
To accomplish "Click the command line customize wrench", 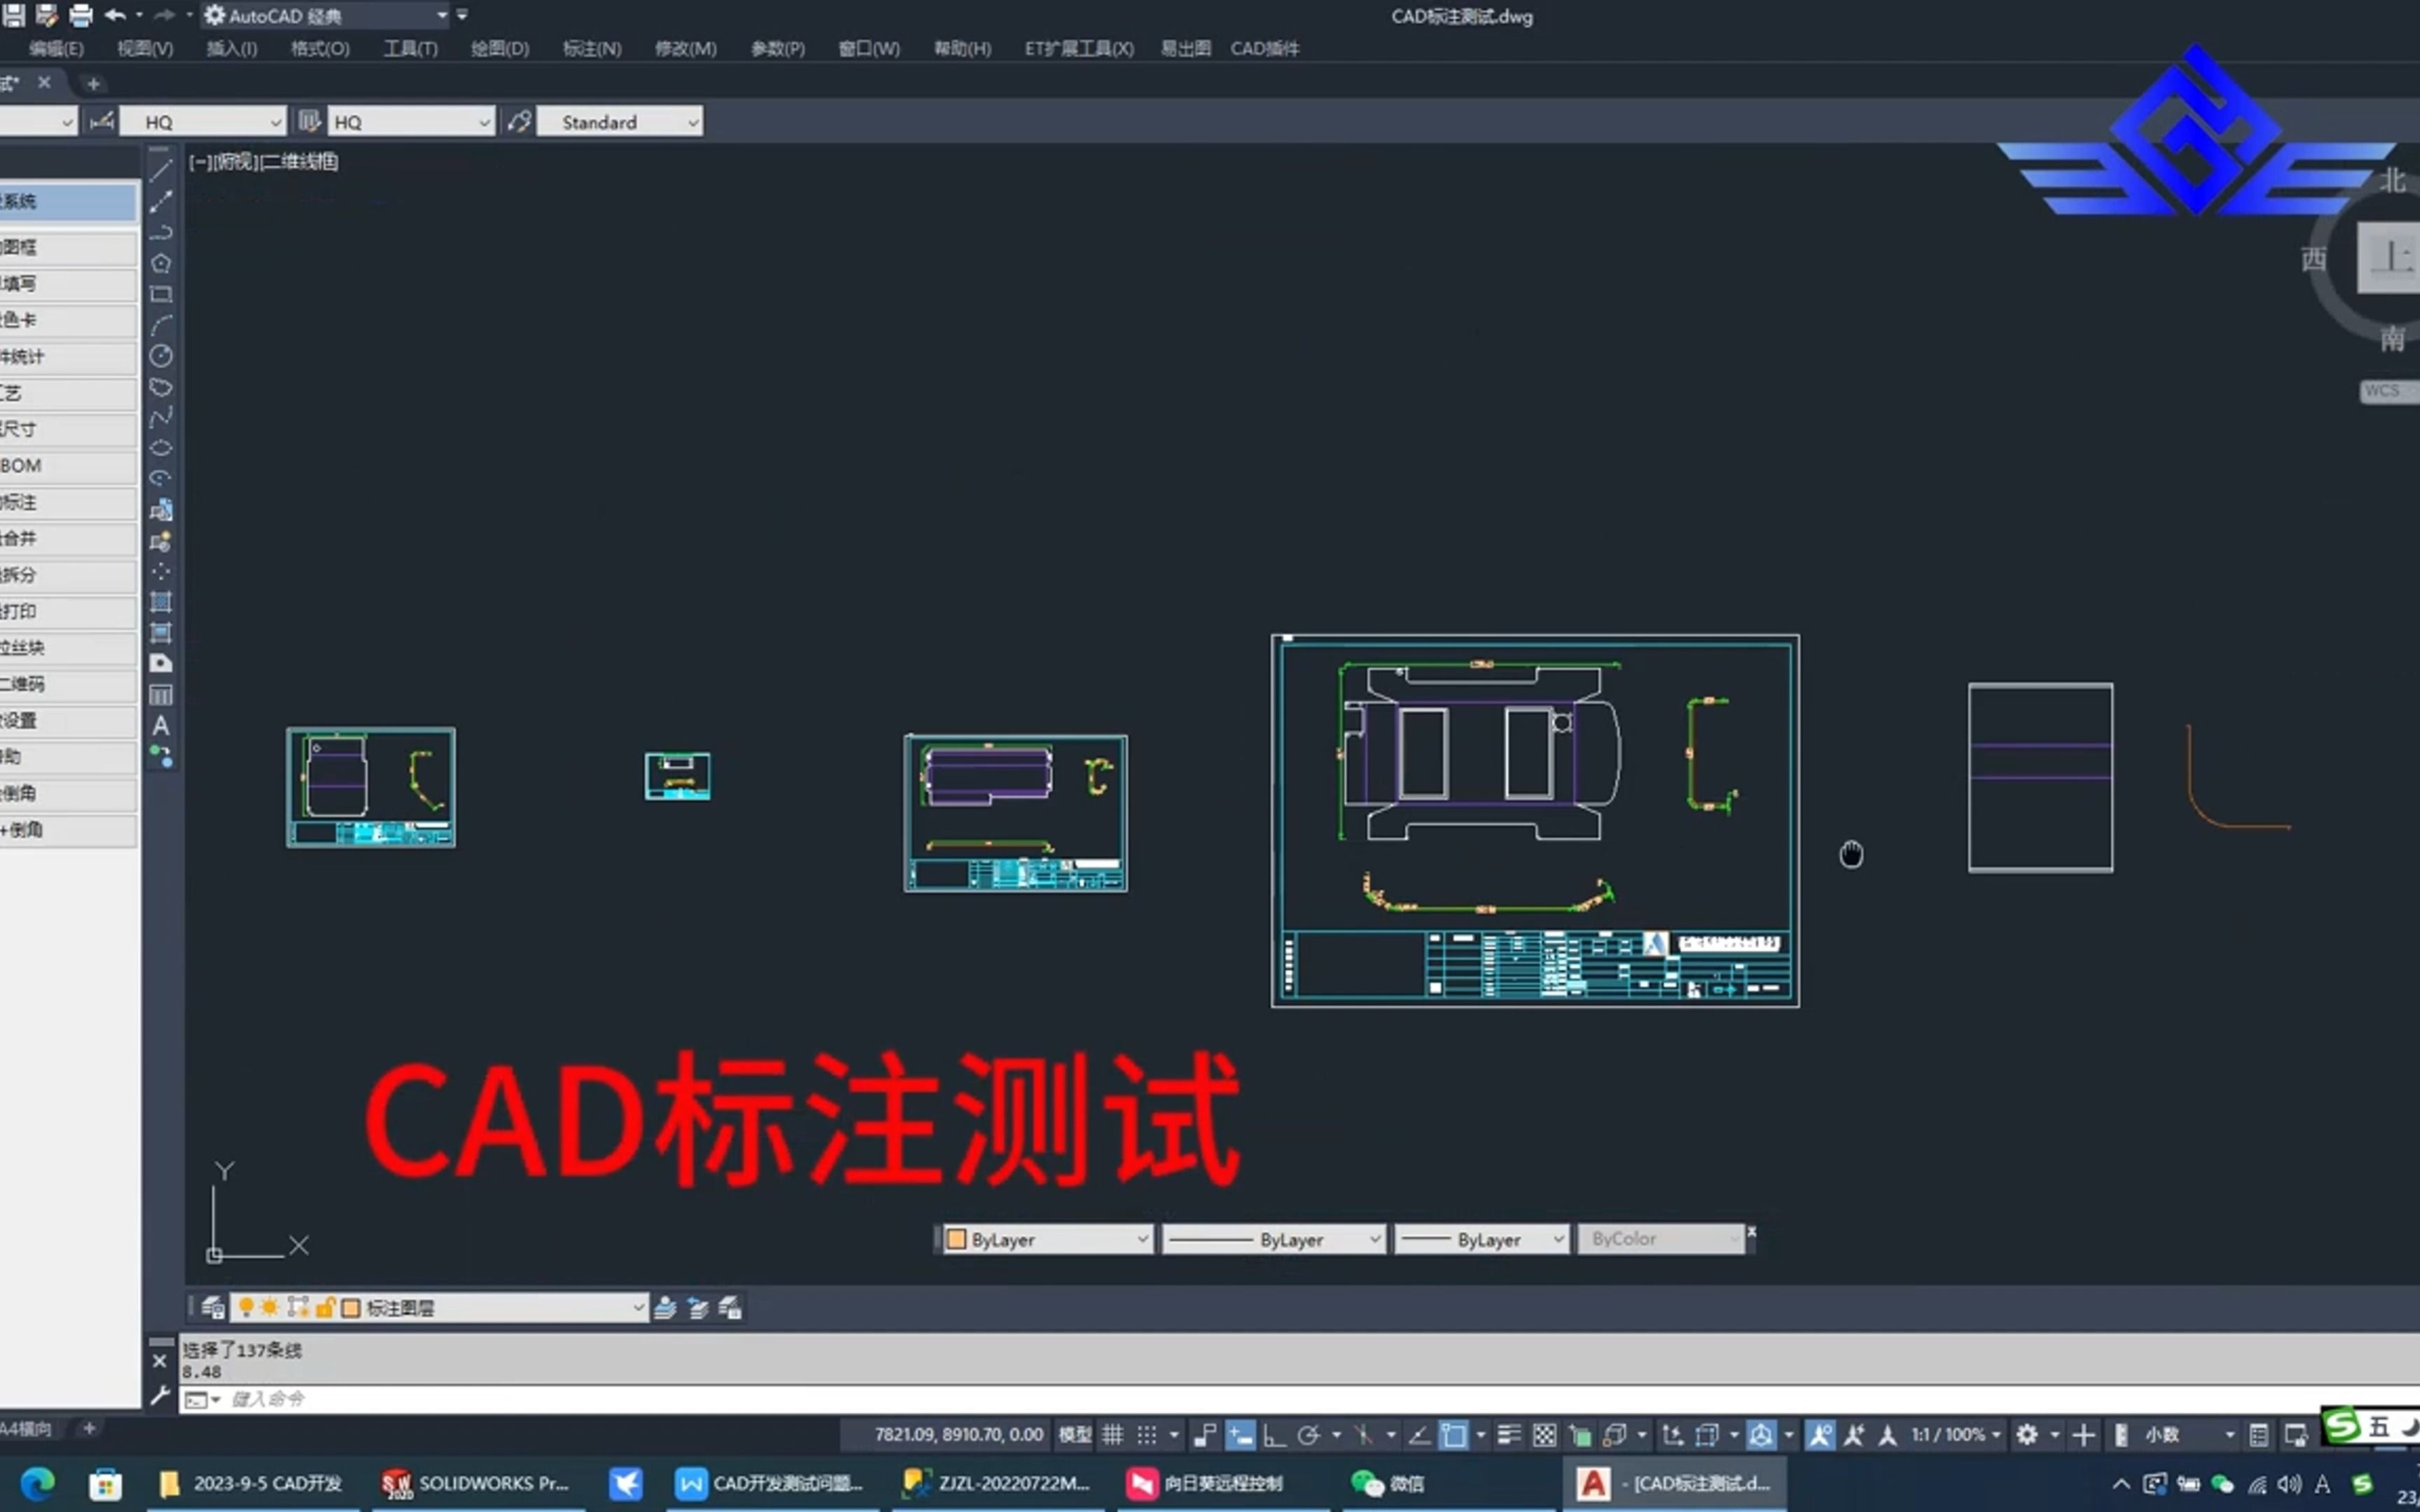I will coord(159,1396).
